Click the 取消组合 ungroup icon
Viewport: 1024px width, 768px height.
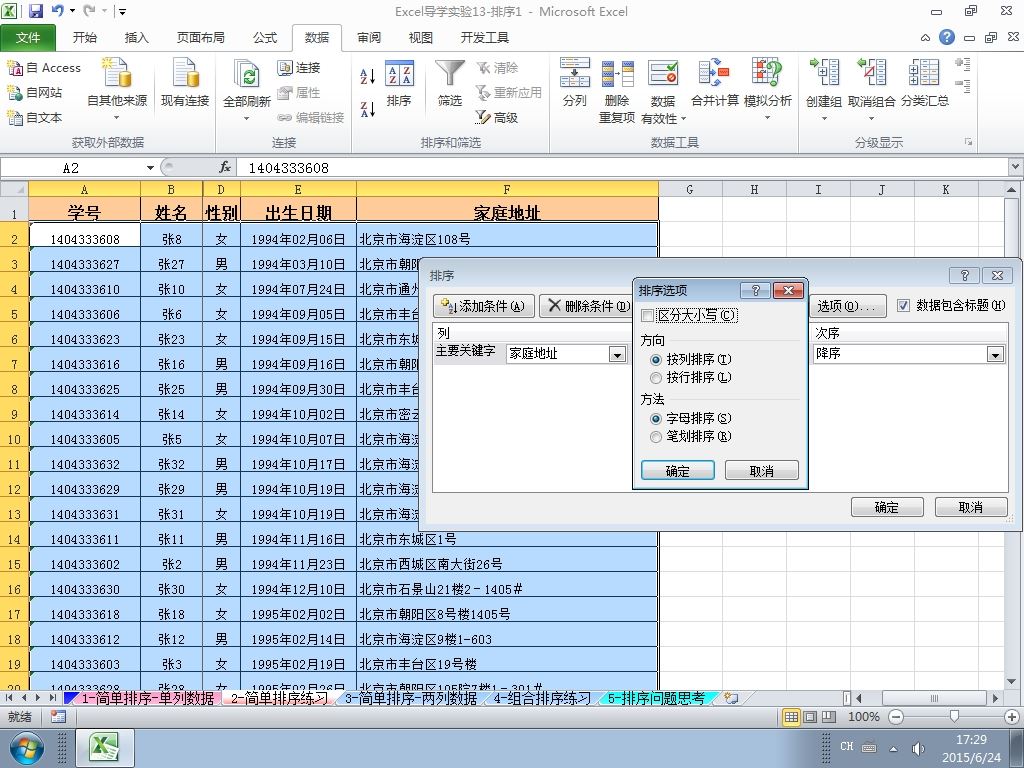(871, 72)
